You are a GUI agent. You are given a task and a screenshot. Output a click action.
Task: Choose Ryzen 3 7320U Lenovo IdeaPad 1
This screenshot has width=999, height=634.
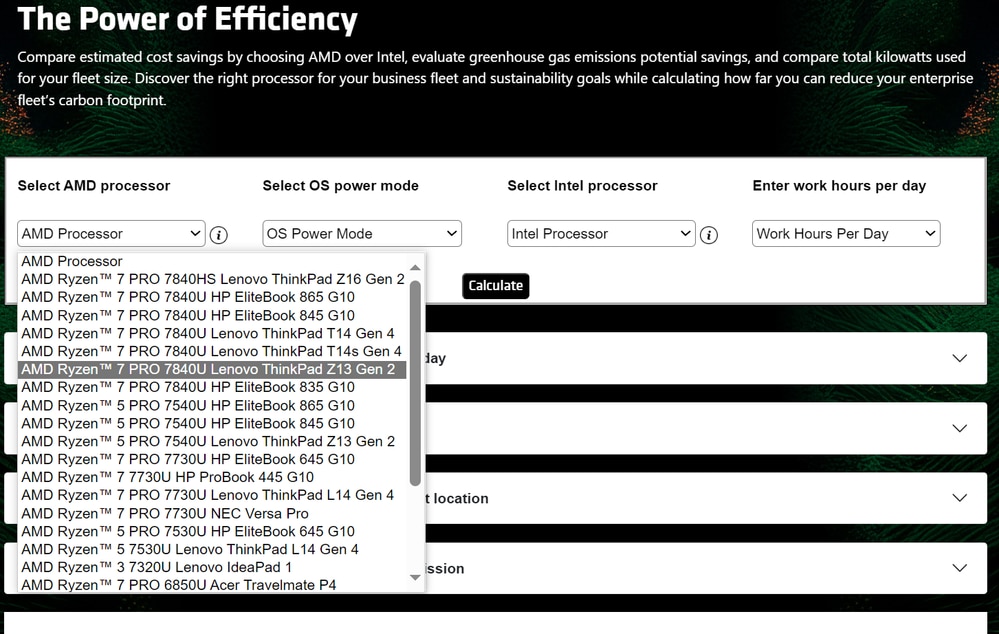click(212, 567)
